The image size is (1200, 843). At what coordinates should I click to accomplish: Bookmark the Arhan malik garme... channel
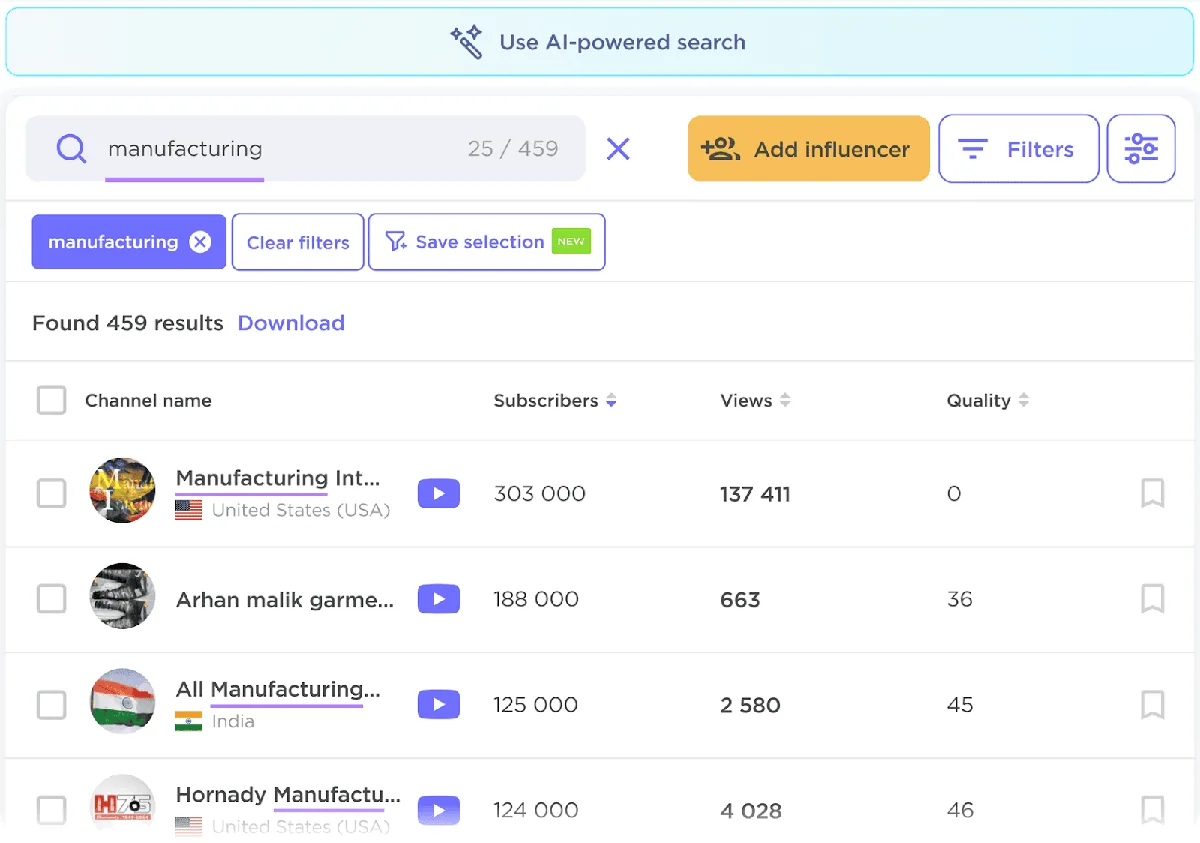pyautogui.click(x=1152, y=599)
